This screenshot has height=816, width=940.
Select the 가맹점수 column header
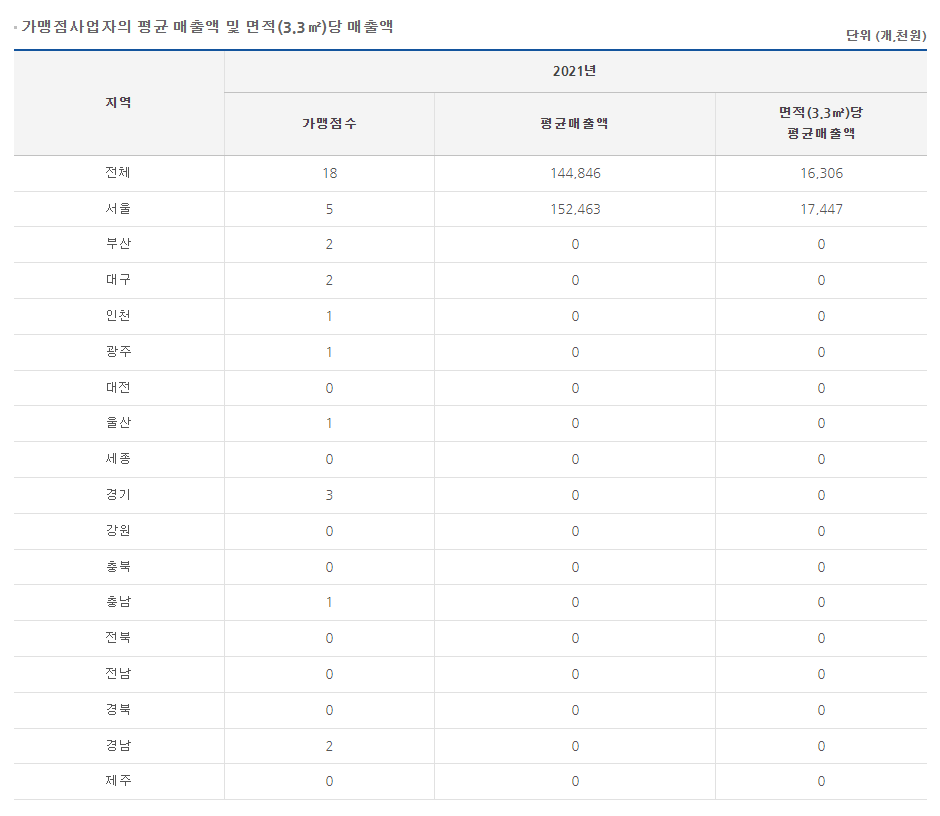tap(329, 123)
